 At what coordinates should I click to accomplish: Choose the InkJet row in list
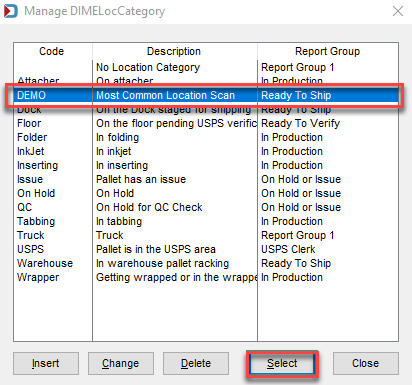tap(206, 151)
